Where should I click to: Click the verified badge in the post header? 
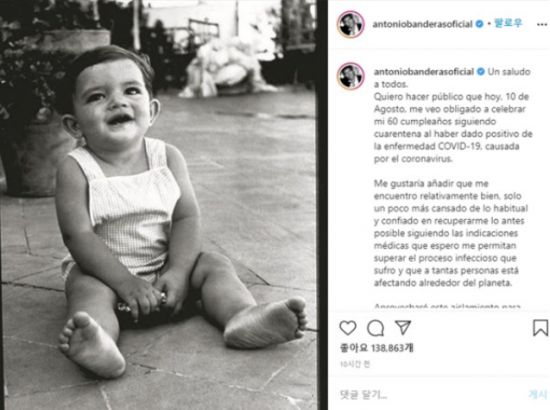(x=479, y=24)
